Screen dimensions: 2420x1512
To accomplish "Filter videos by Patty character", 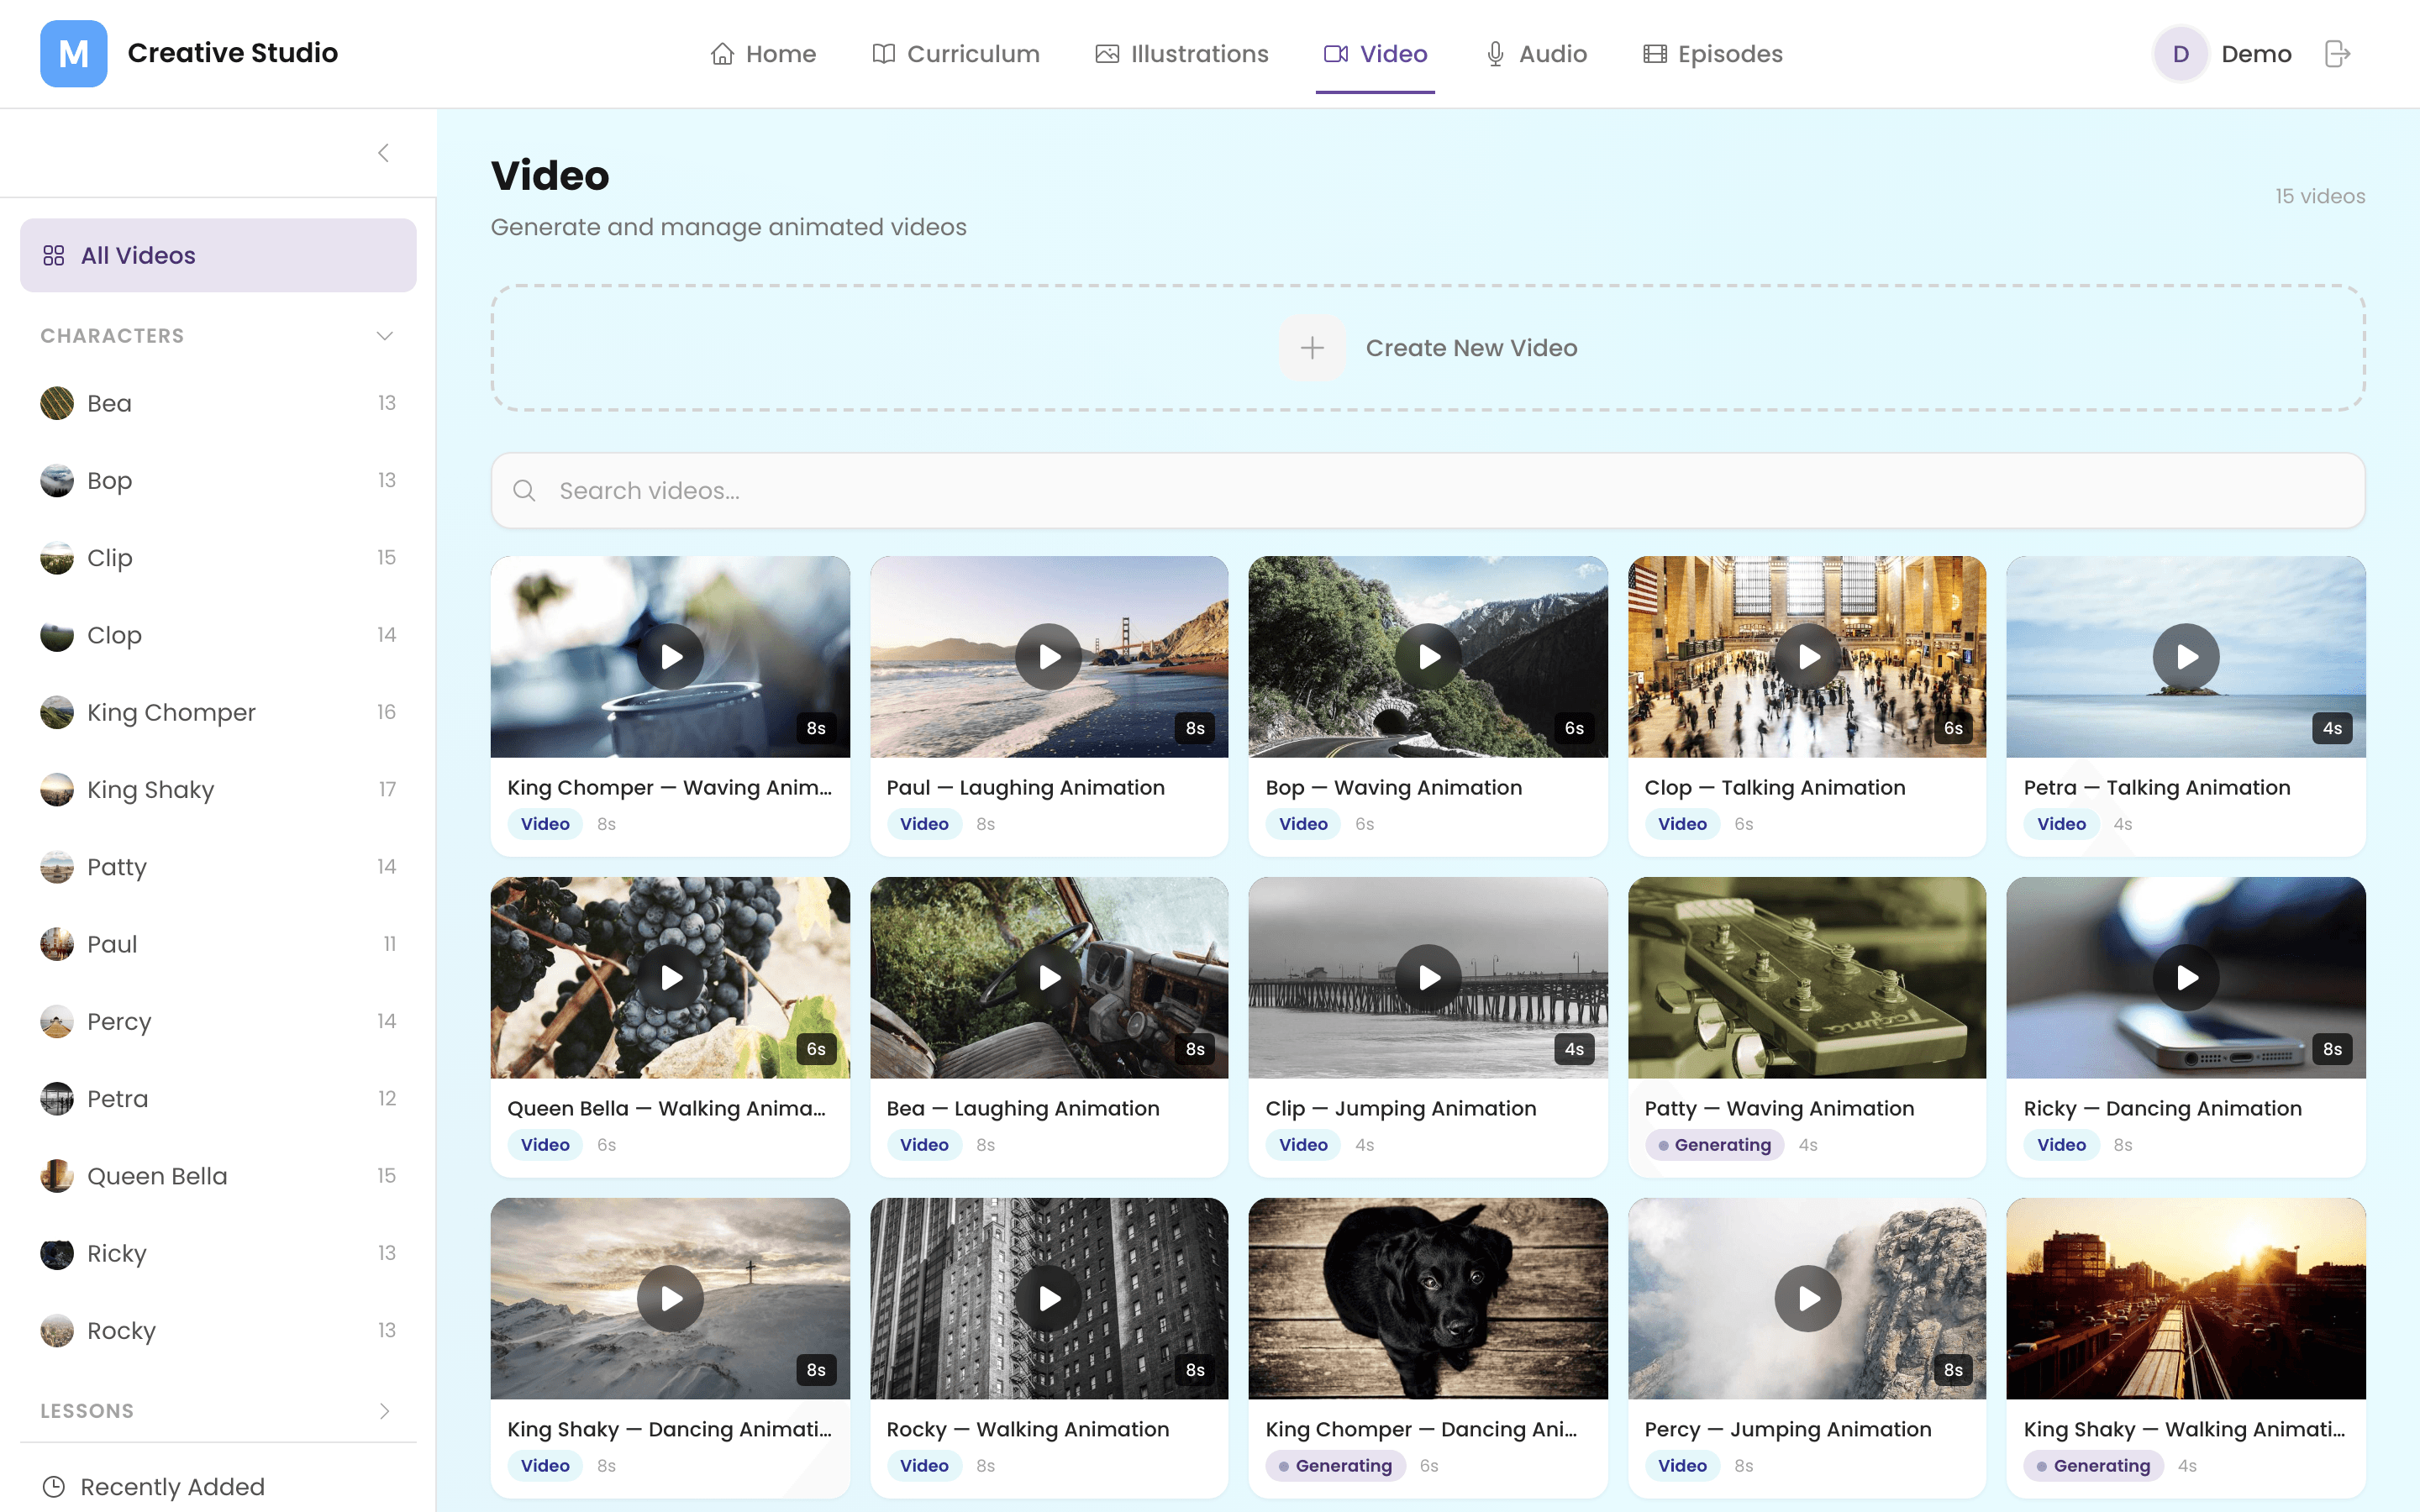I will tap(218, 867).
